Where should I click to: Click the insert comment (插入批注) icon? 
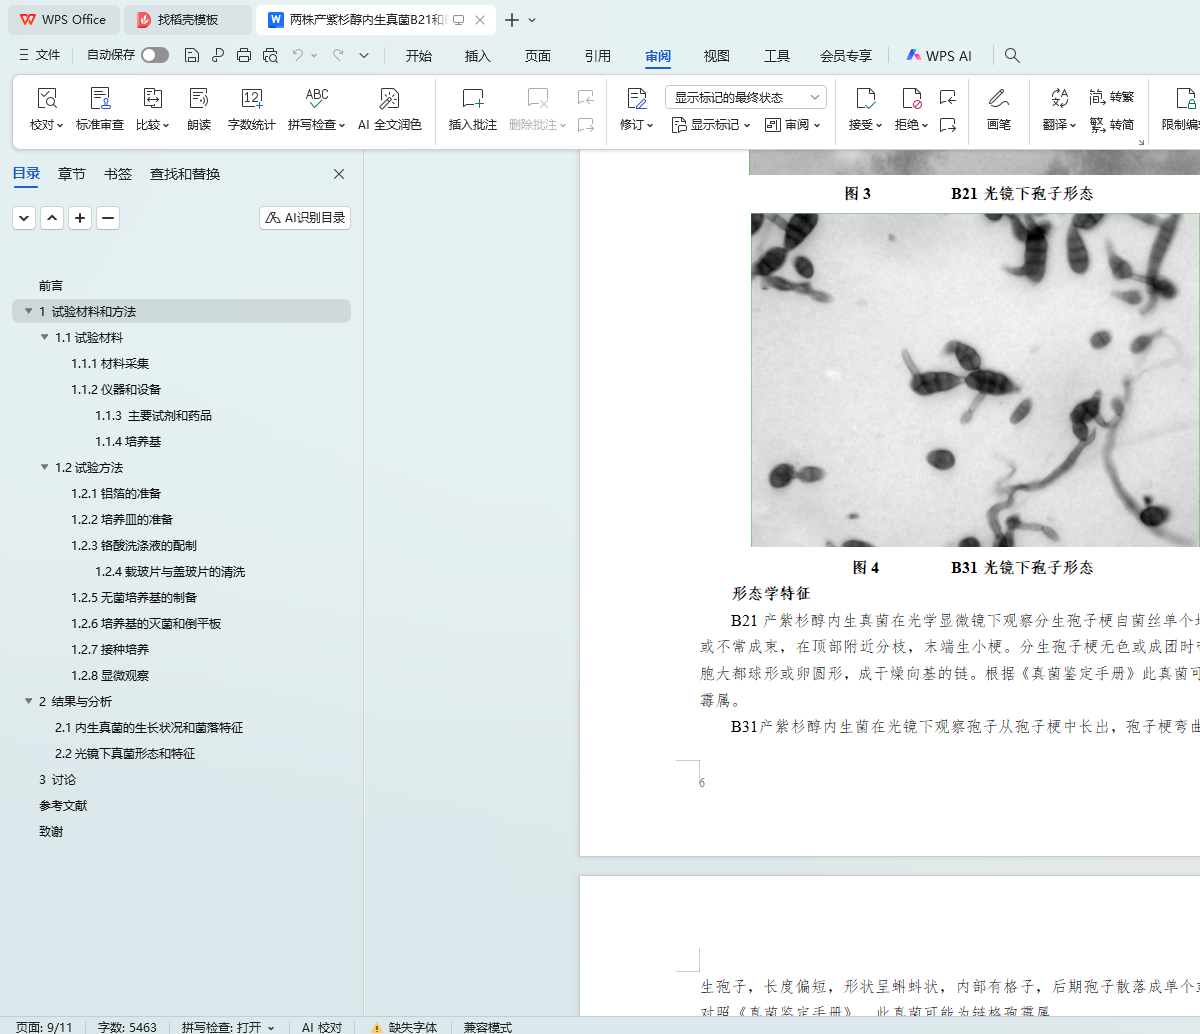(x=472, y=99)
